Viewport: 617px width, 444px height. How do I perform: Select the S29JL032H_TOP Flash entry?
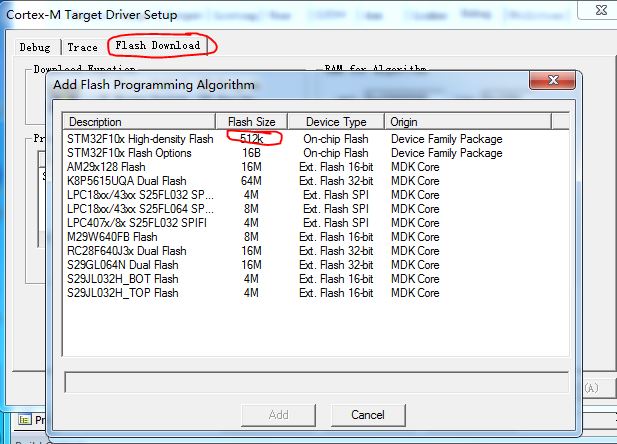click(122, 293)
